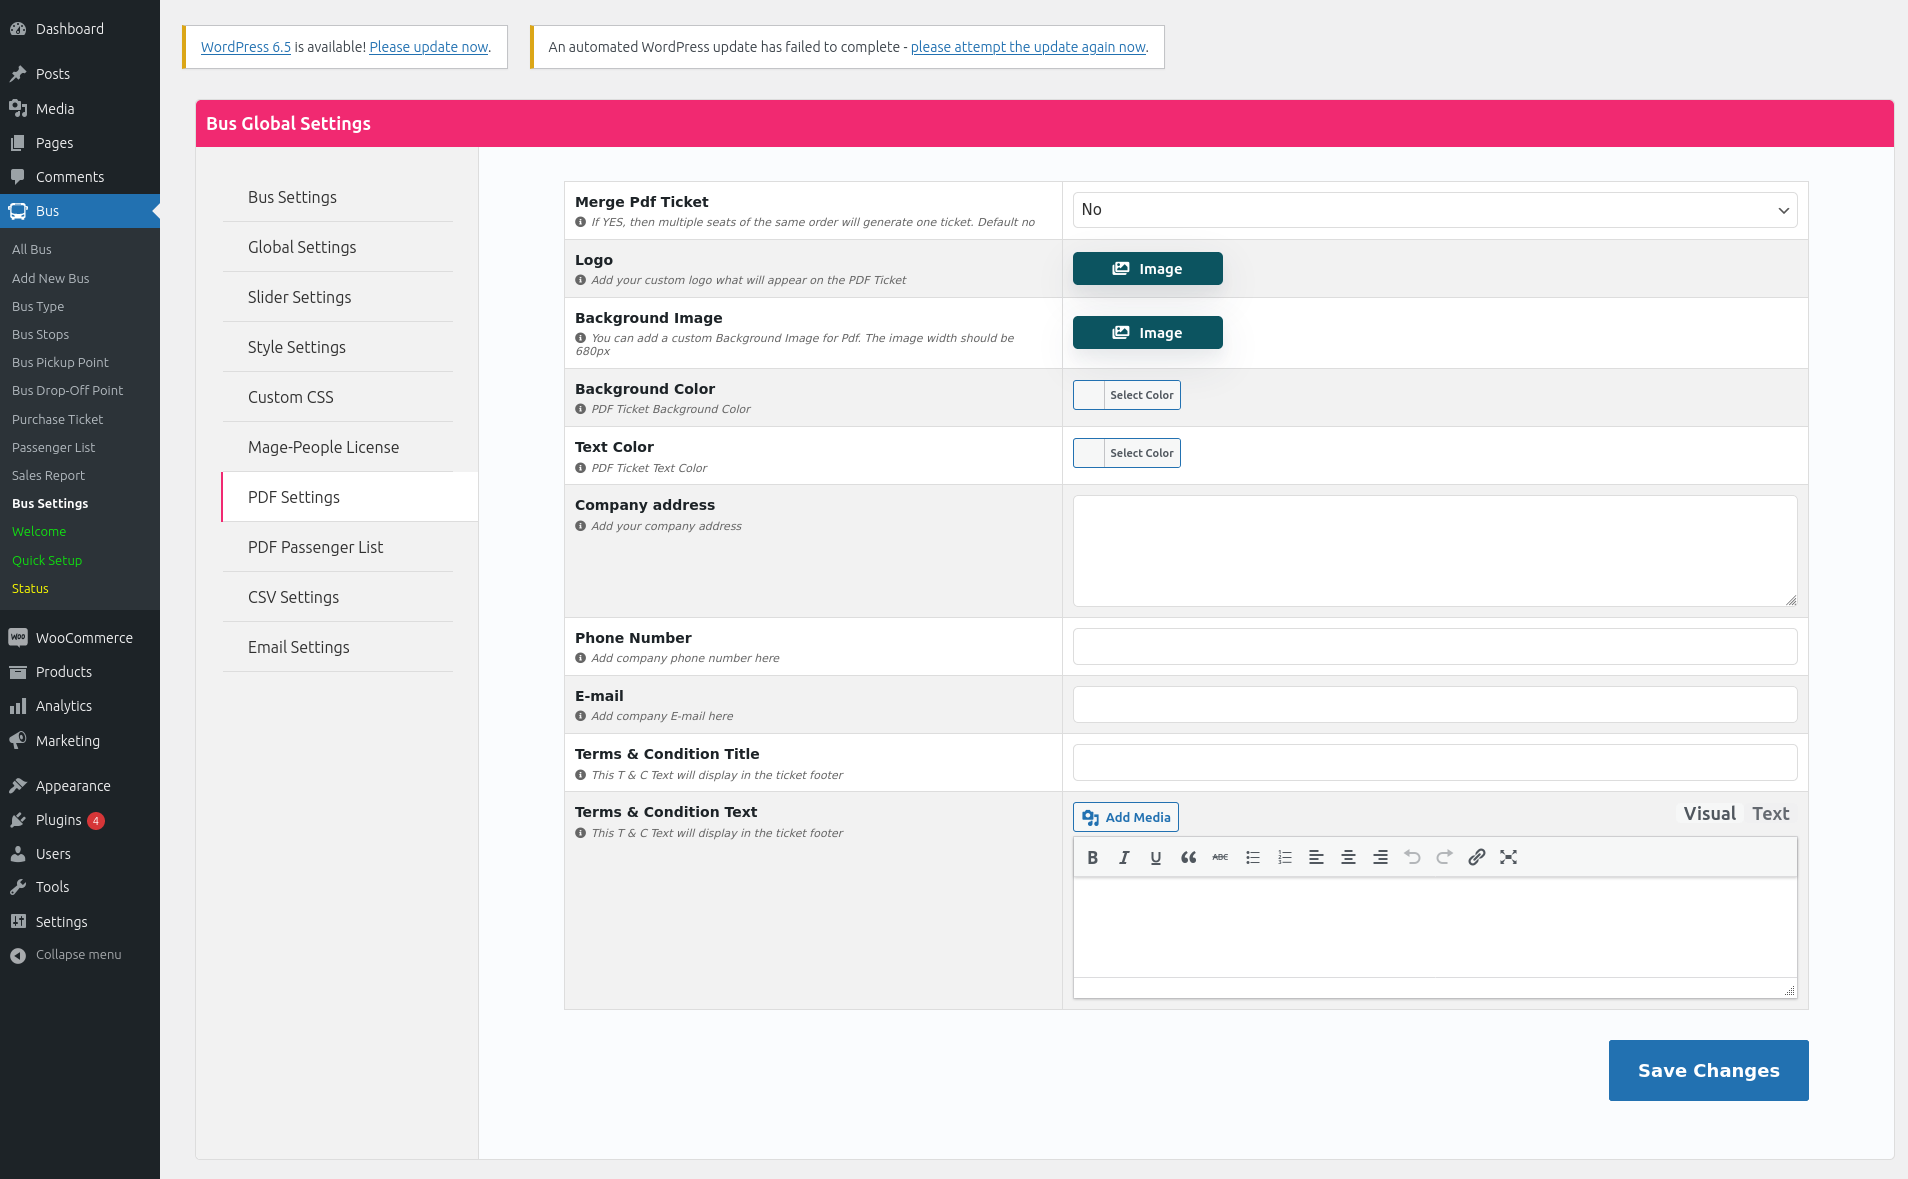Apply strikethrough via the ABC icon
1908x1179 pixels.
(x=1220, y=857)
